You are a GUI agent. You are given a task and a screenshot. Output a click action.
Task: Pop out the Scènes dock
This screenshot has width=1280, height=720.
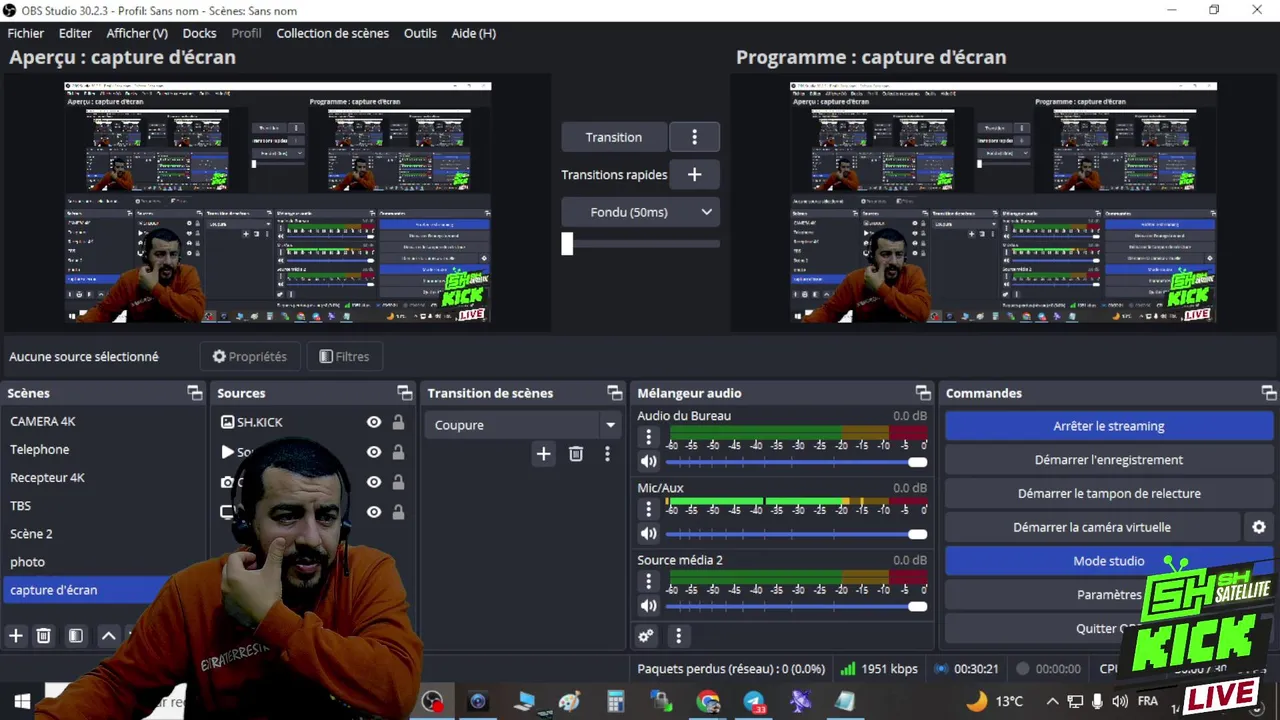tap(195, 393)
